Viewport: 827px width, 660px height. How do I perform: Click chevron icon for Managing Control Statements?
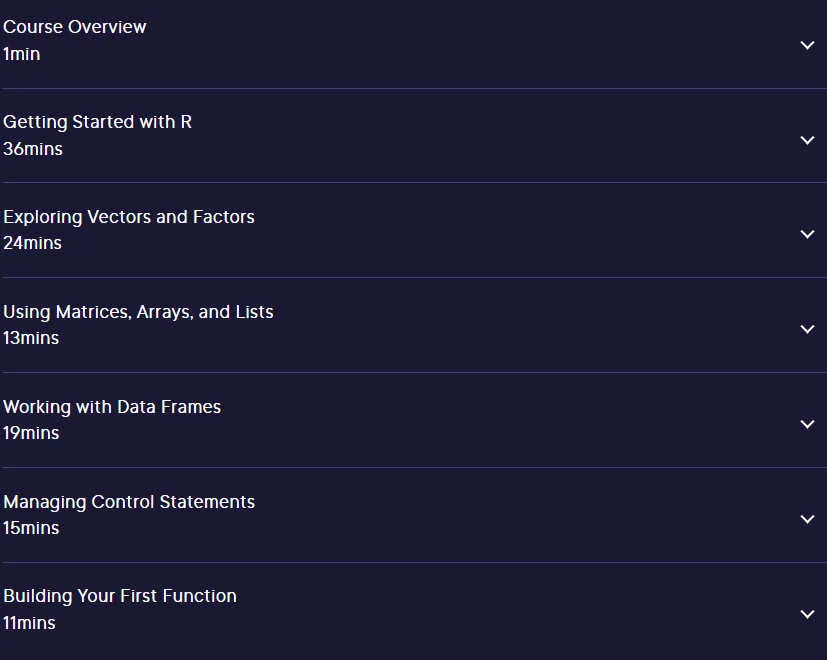(807, 519)
